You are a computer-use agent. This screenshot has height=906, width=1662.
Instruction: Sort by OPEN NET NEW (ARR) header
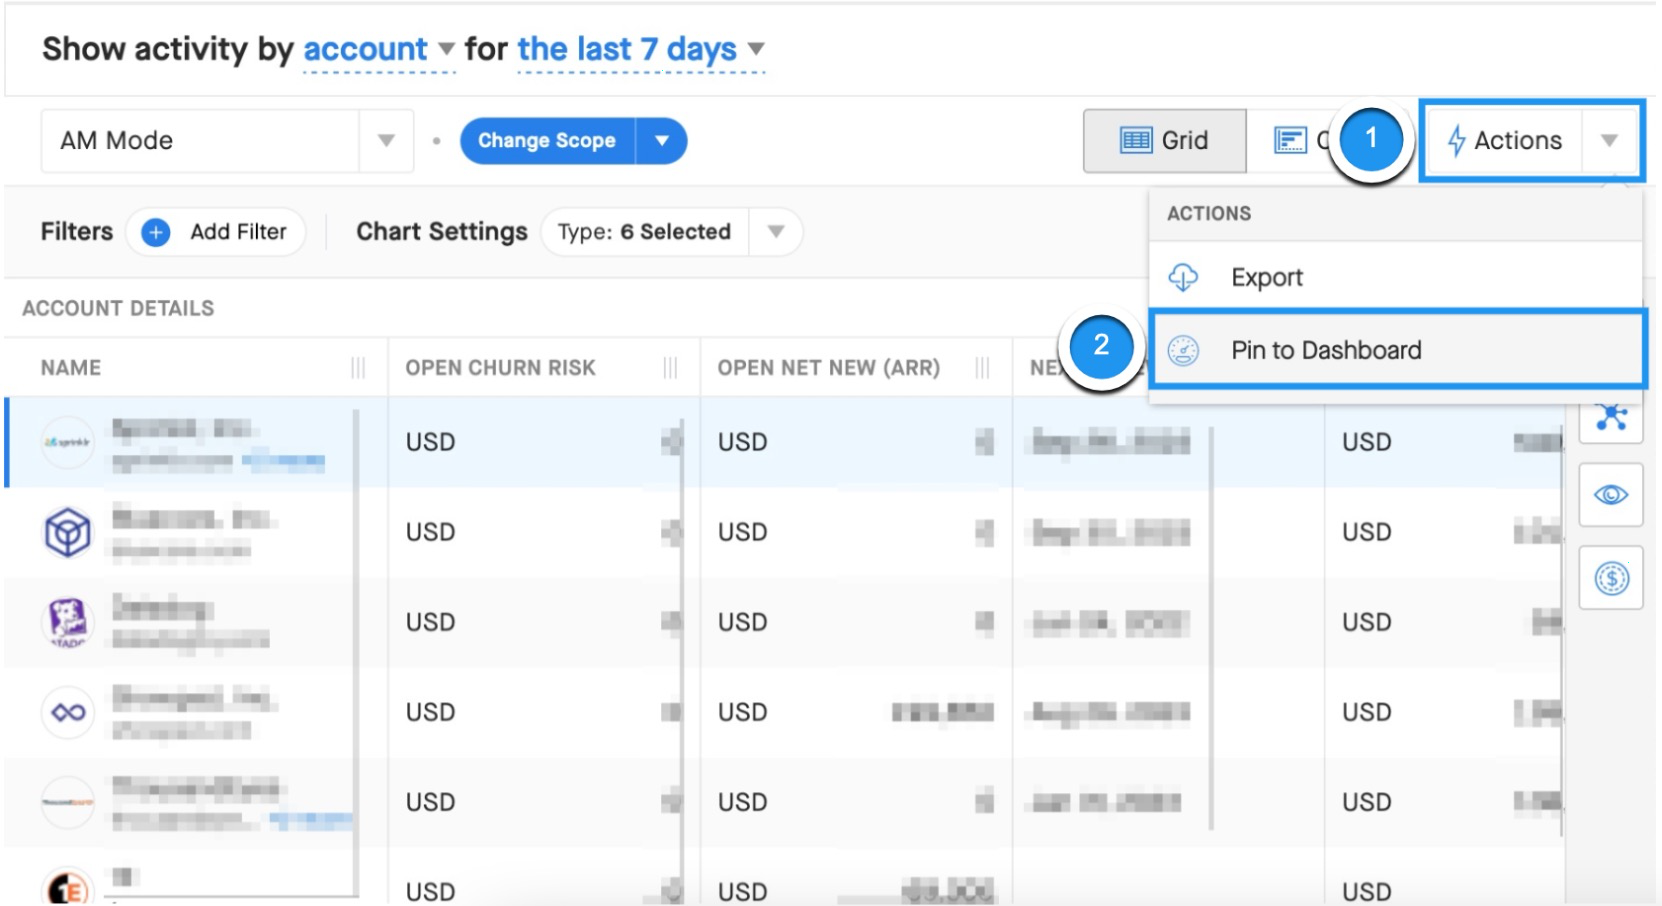point(828,368)
